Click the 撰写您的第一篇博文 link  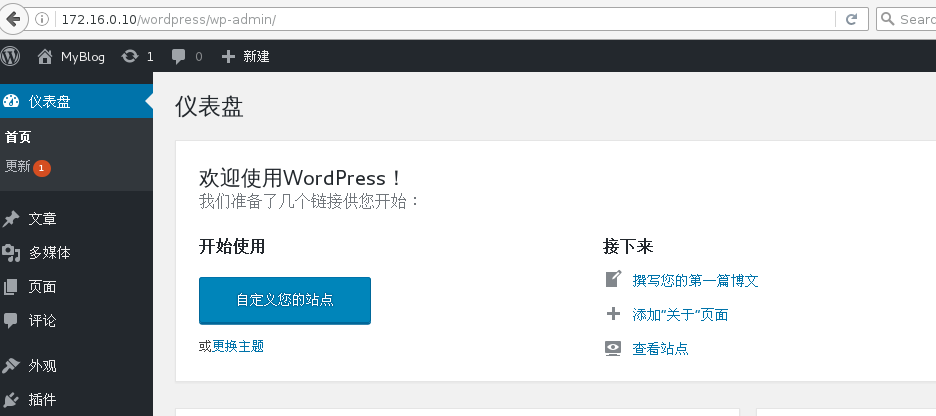[695, 281]
